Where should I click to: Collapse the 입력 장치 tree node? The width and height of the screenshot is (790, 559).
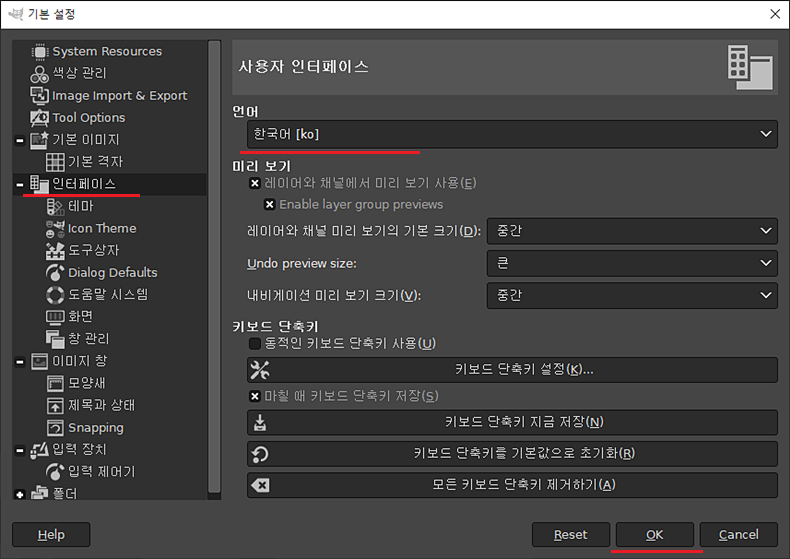20,450
